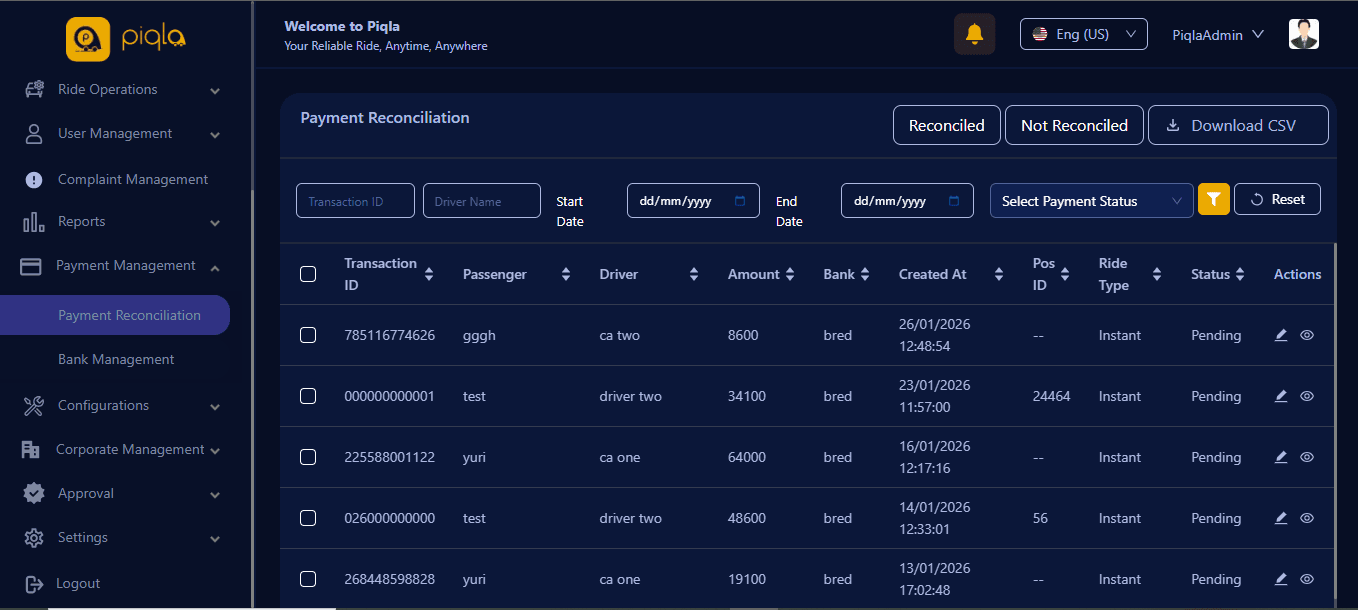
Task: Sort by Transaction ID column arrows
Action: tap(429, 274)
